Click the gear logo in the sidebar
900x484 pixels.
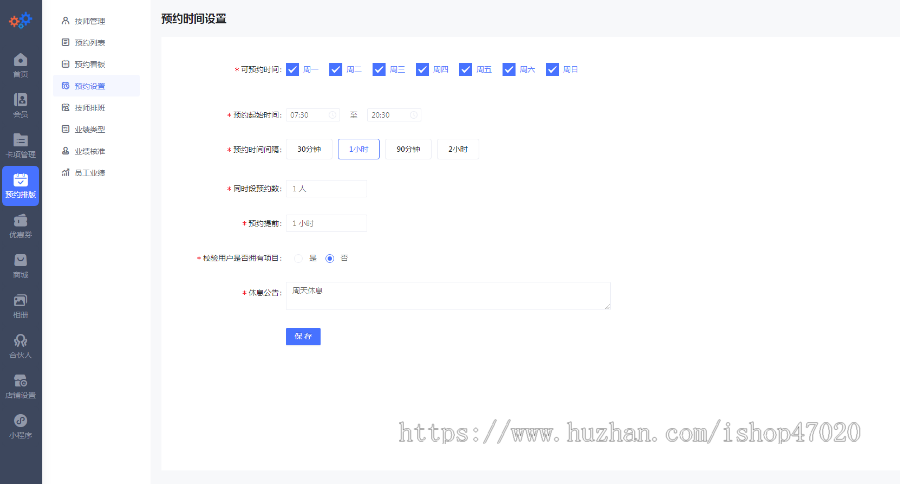tap(21, 21)
